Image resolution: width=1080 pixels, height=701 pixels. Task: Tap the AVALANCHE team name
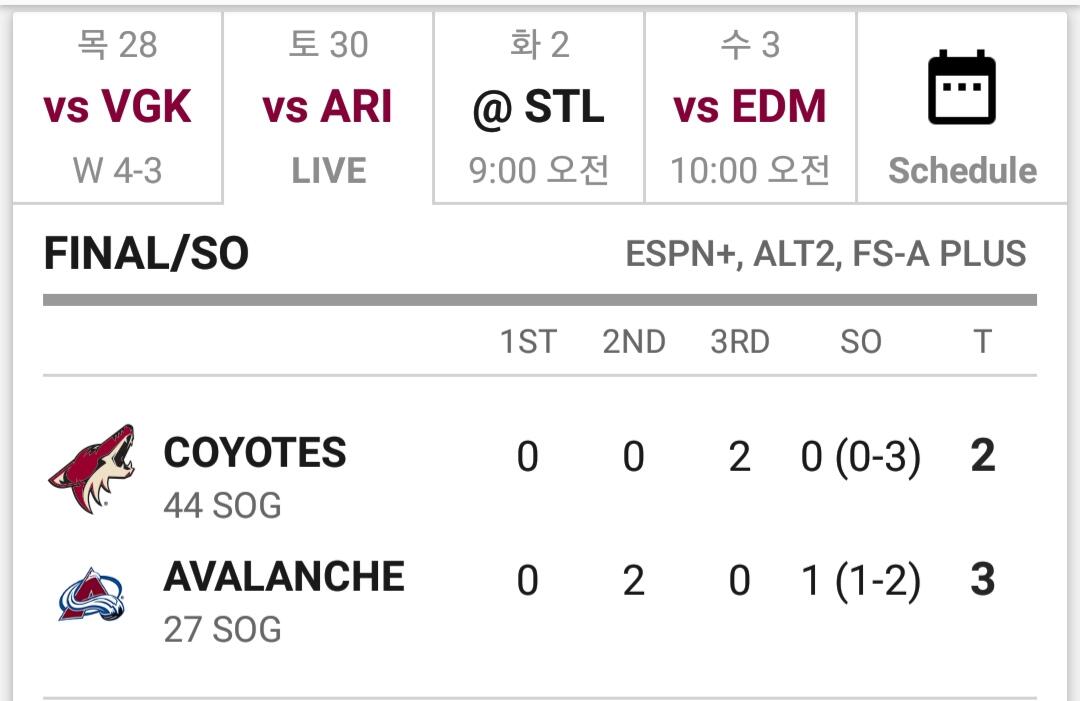pyautogui.click(x=284, y=577)
